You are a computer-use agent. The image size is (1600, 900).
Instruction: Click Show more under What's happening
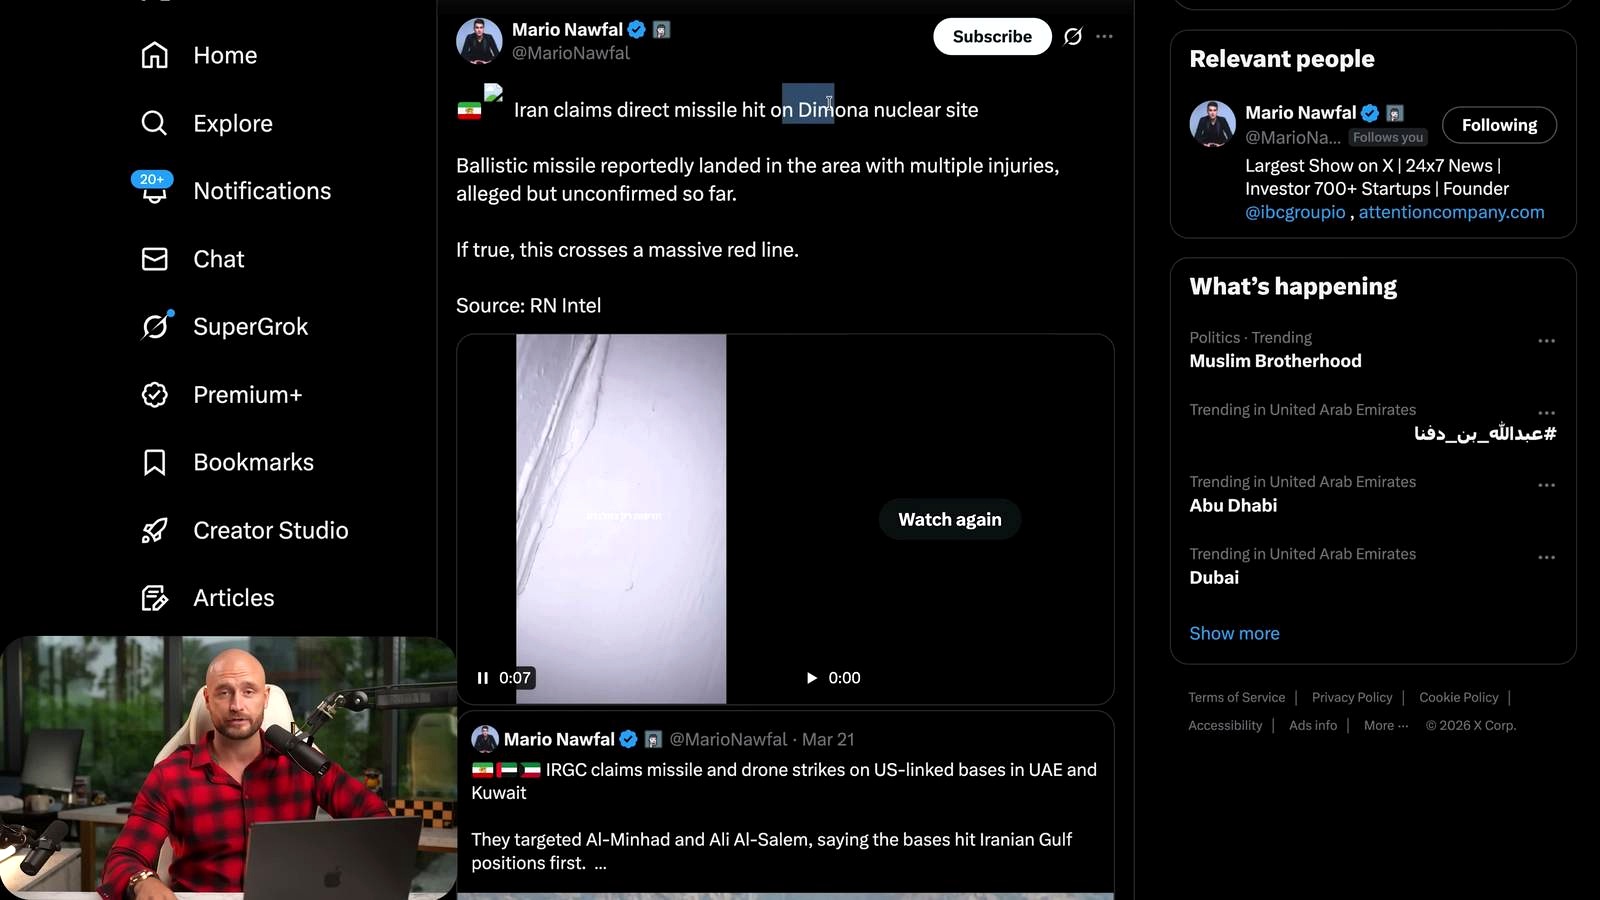coord(1234,633)
